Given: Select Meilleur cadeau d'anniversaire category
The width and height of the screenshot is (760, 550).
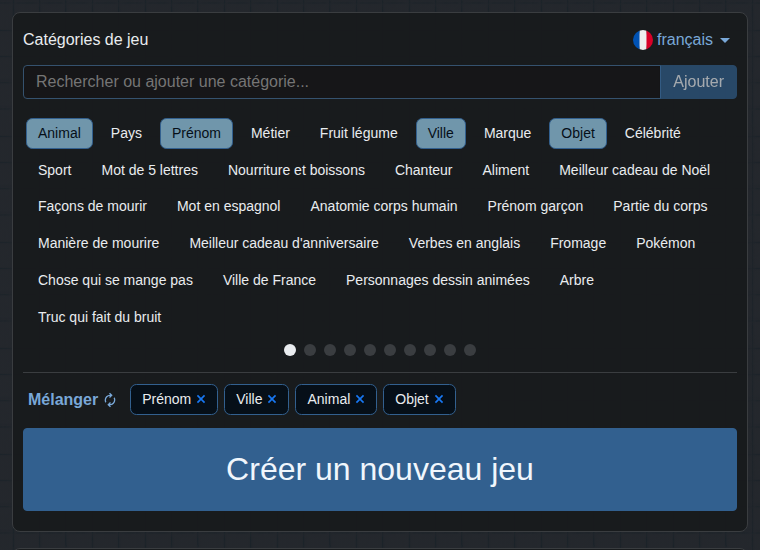Looking at the screenshot, I should click(x=284, y=243).
